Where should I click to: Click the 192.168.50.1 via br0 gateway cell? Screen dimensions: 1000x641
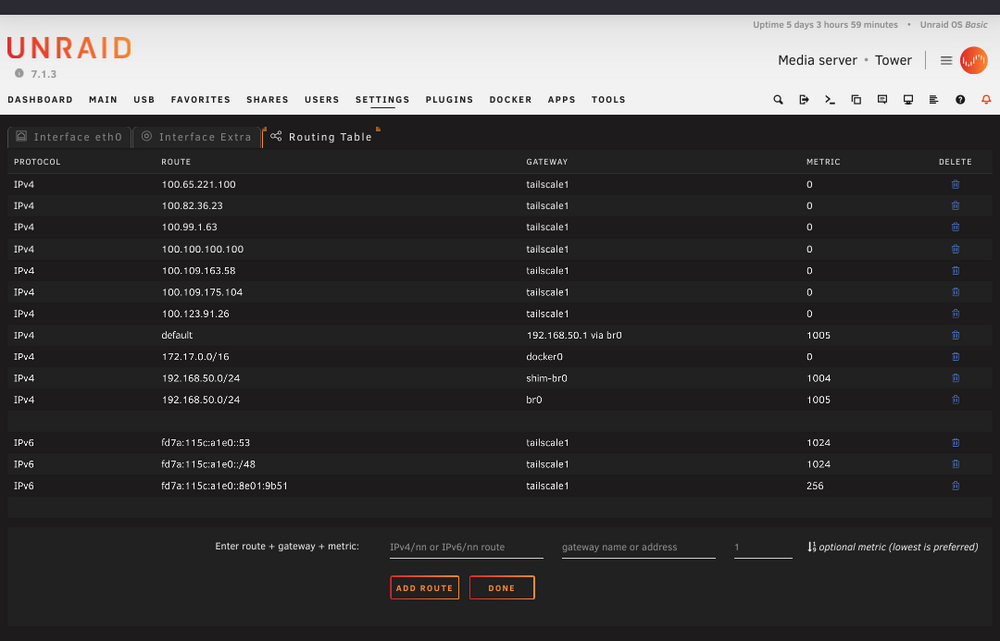pyautogui.click(x=574, y=335)
